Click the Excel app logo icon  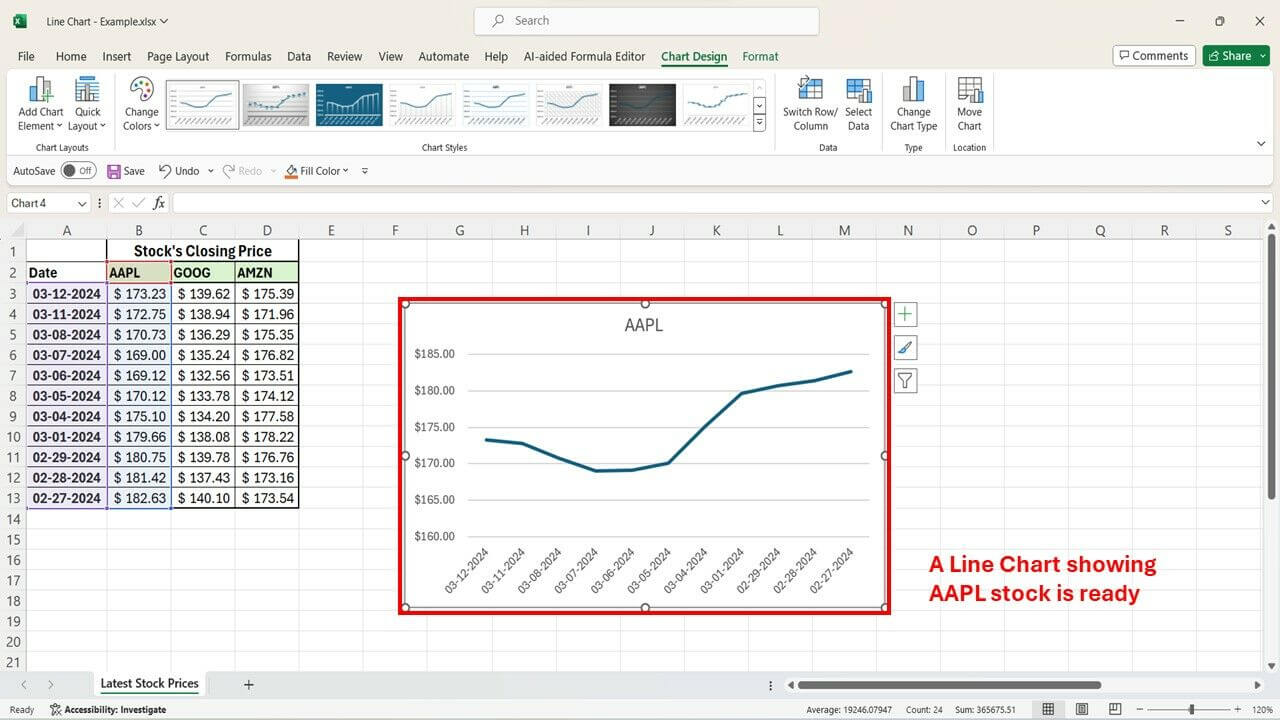click(x=20, y=21)
